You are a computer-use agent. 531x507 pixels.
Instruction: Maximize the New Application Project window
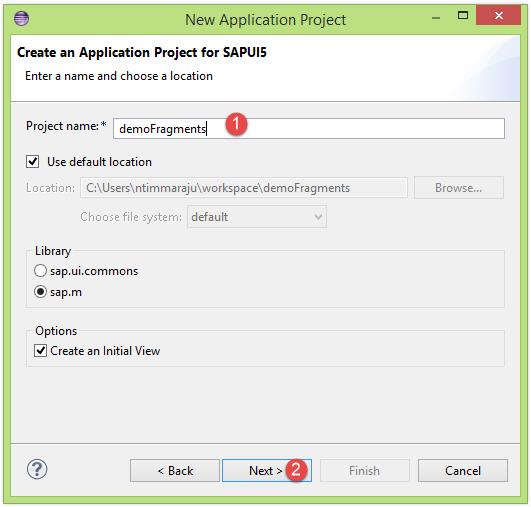pos(463,15)
